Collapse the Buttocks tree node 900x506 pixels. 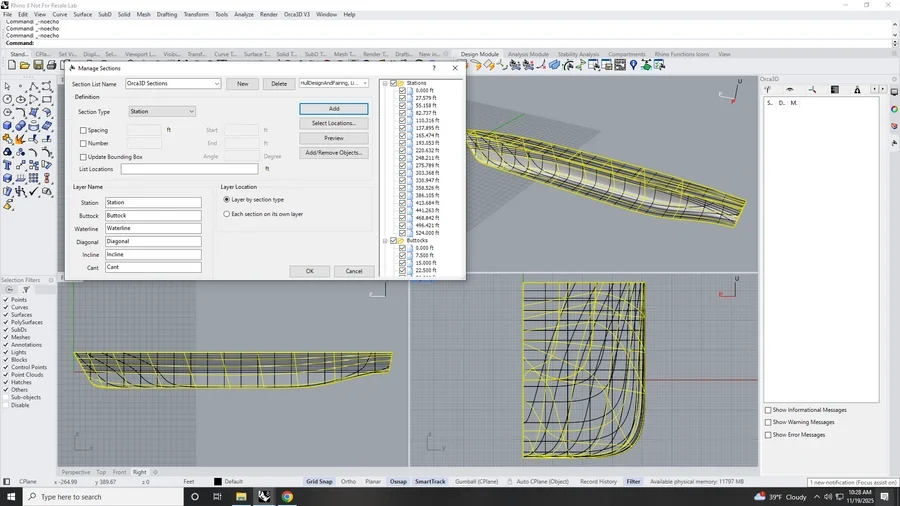[385, 241]
